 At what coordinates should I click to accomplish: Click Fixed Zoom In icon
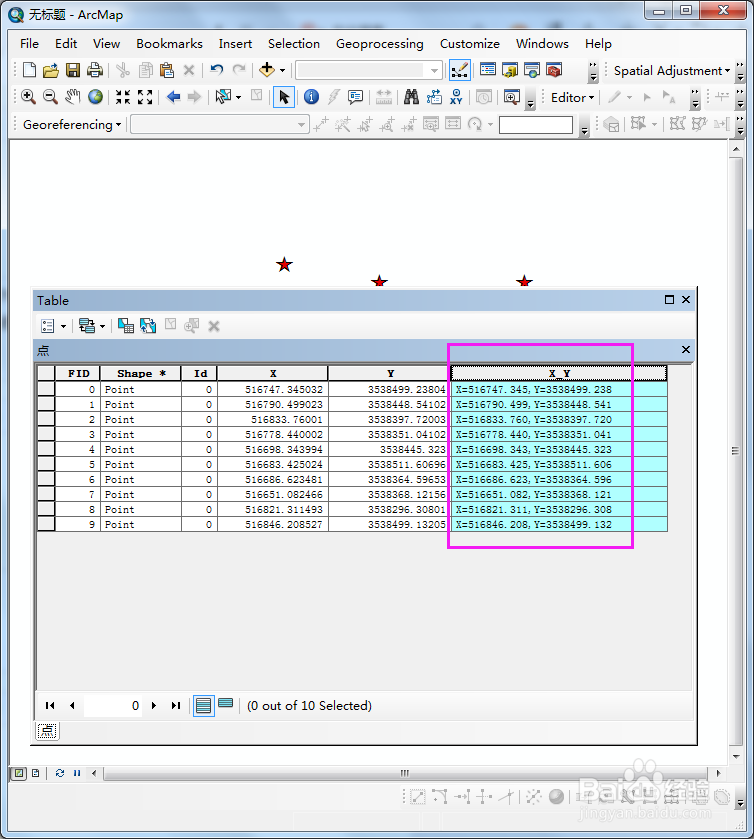coord(123,97)
